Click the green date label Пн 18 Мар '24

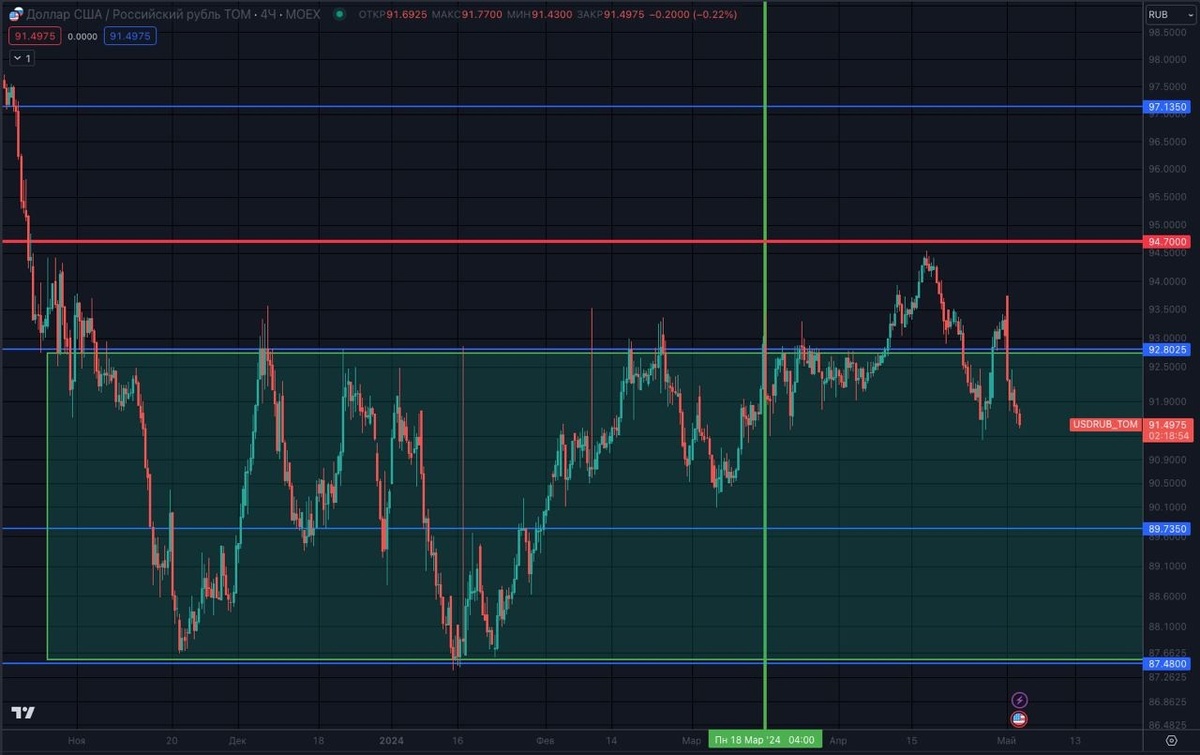coord(765,740)
